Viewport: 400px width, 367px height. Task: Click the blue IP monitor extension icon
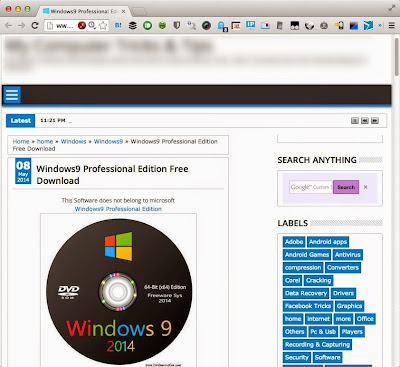[x=250, y=25]
